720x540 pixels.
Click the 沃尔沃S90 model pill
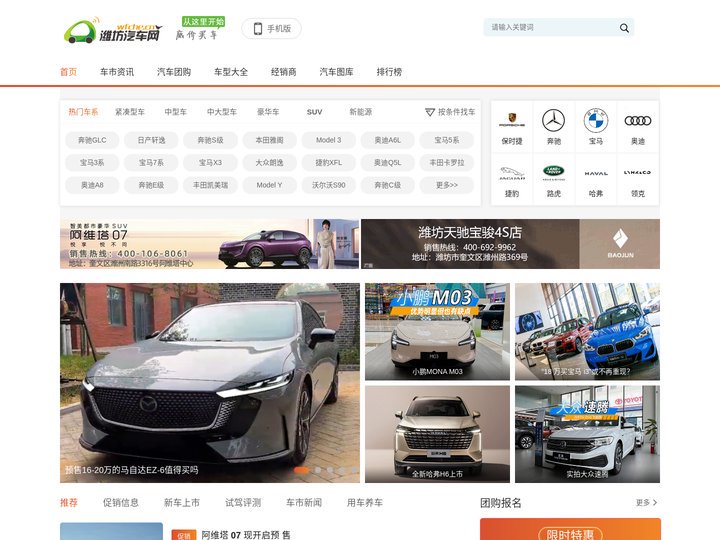[x=329, y=185]
